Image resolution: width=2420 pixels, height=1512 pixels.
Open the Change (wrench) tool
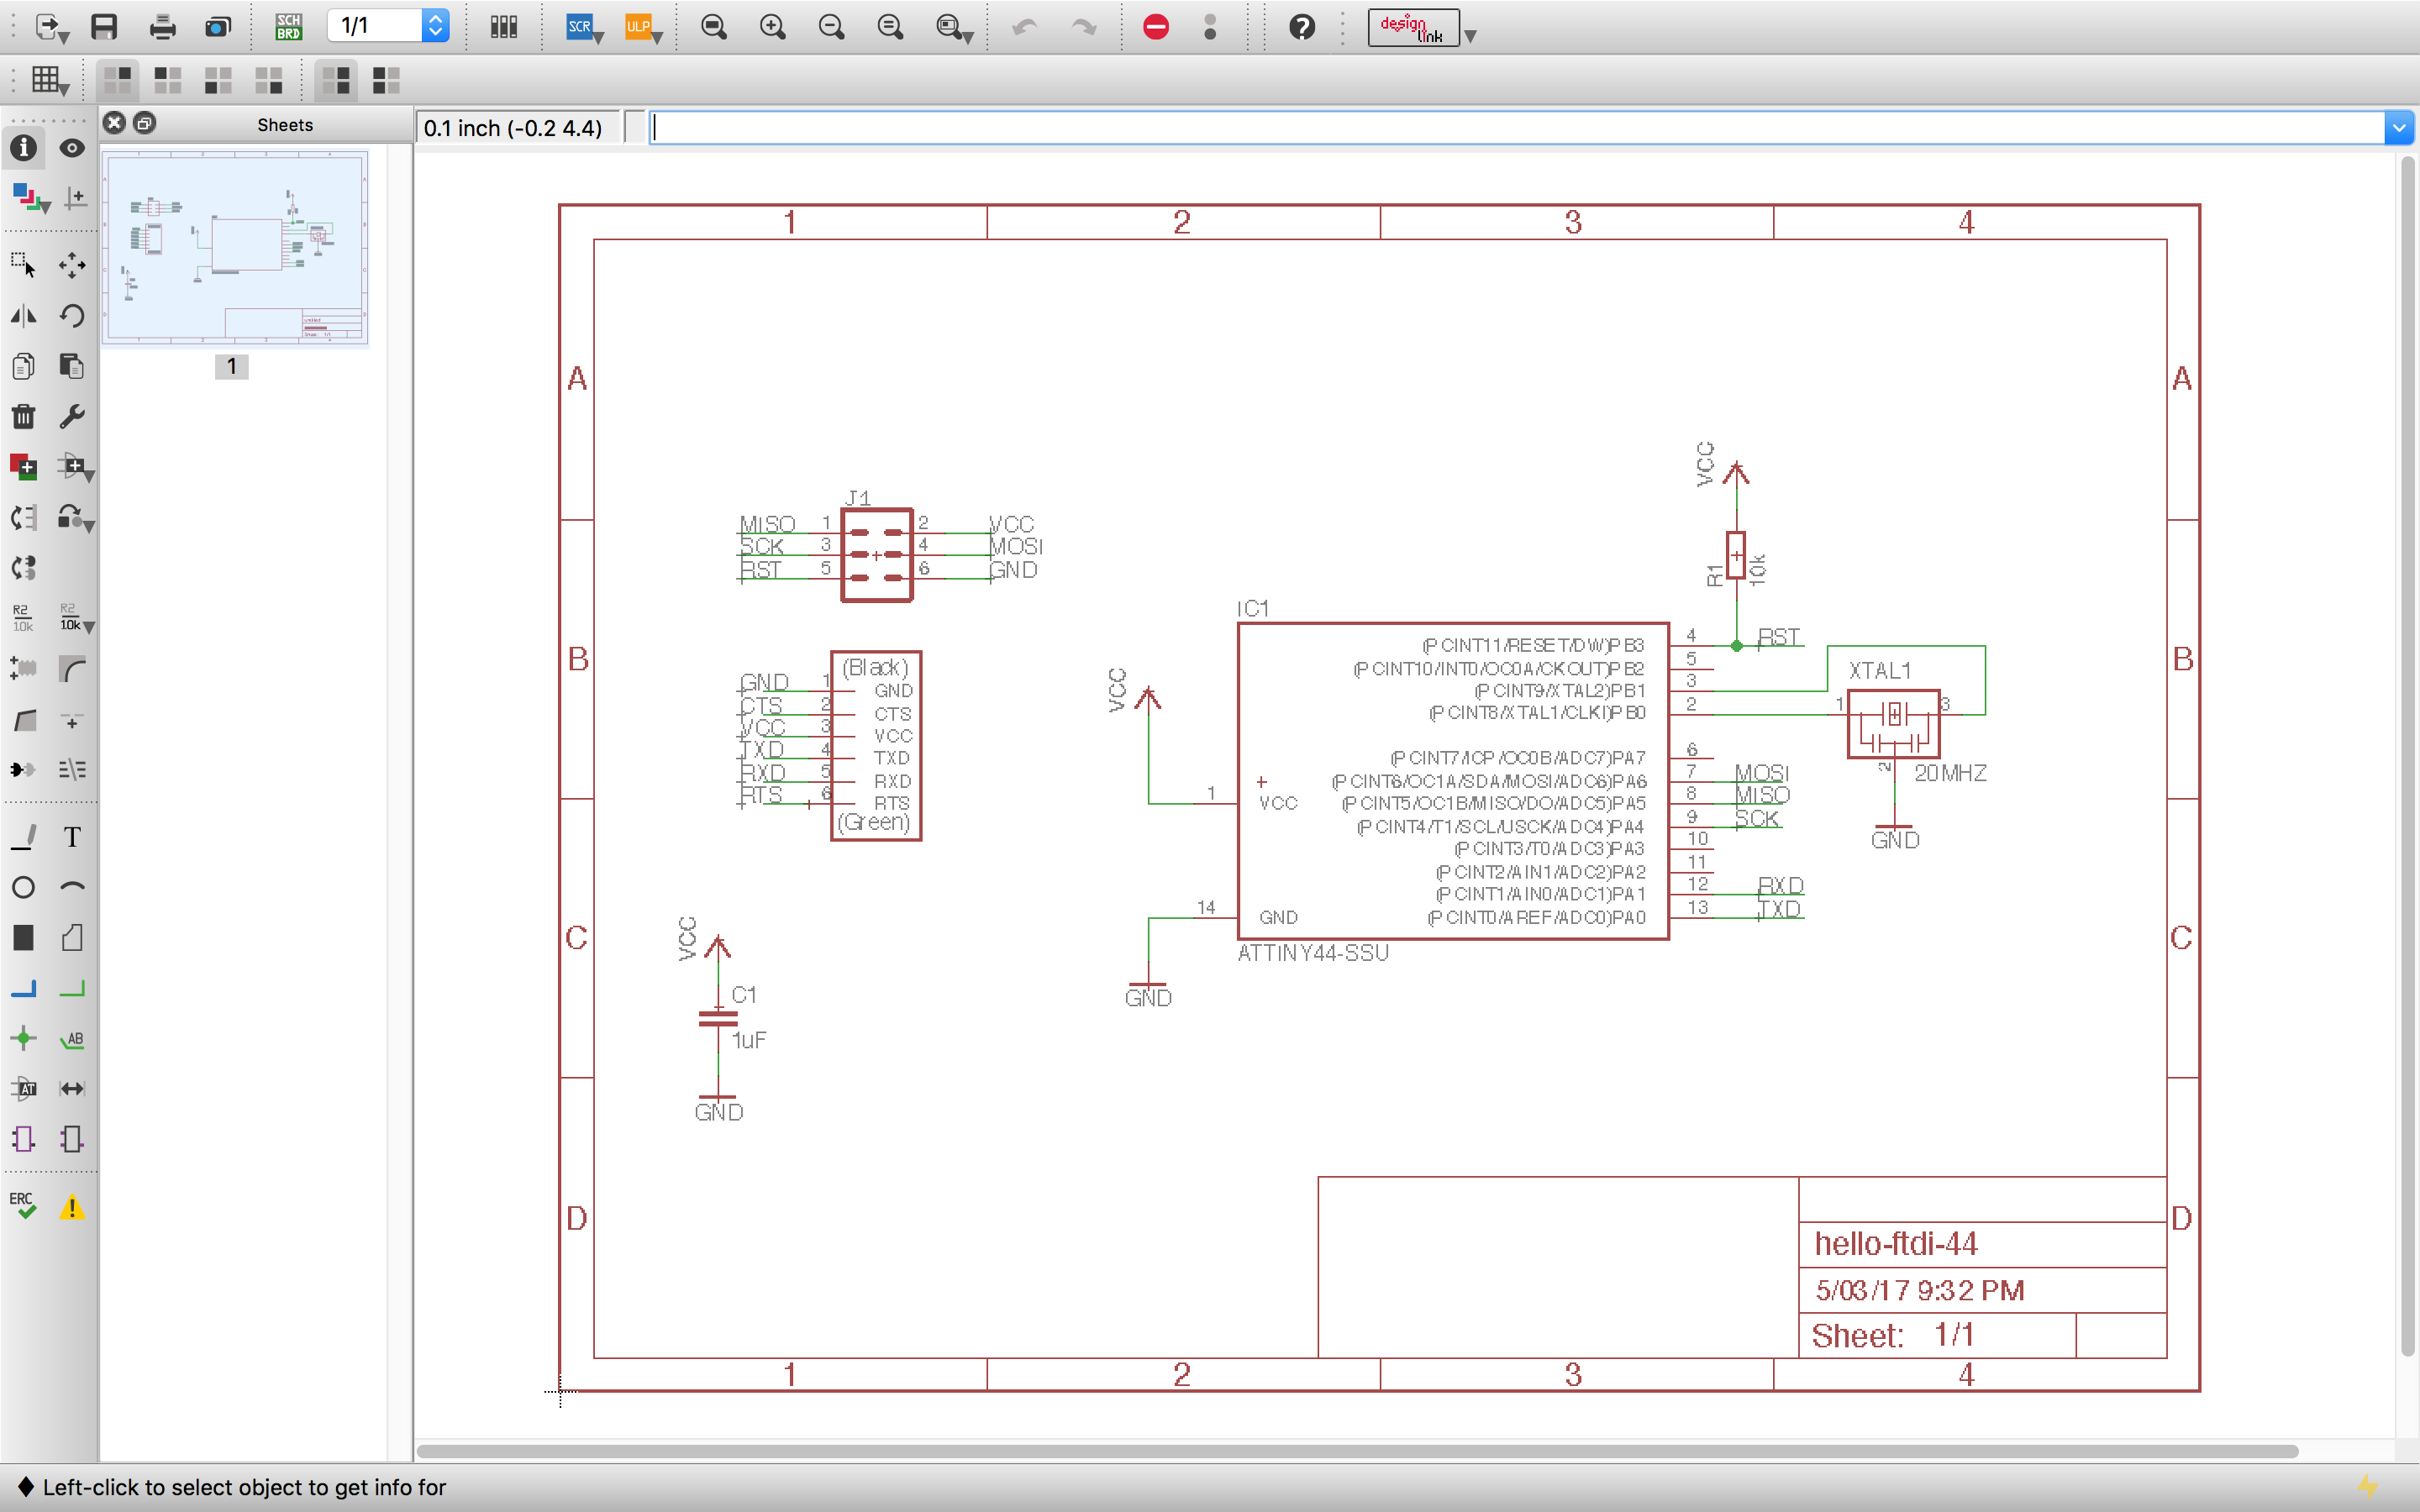coord(72,417)
